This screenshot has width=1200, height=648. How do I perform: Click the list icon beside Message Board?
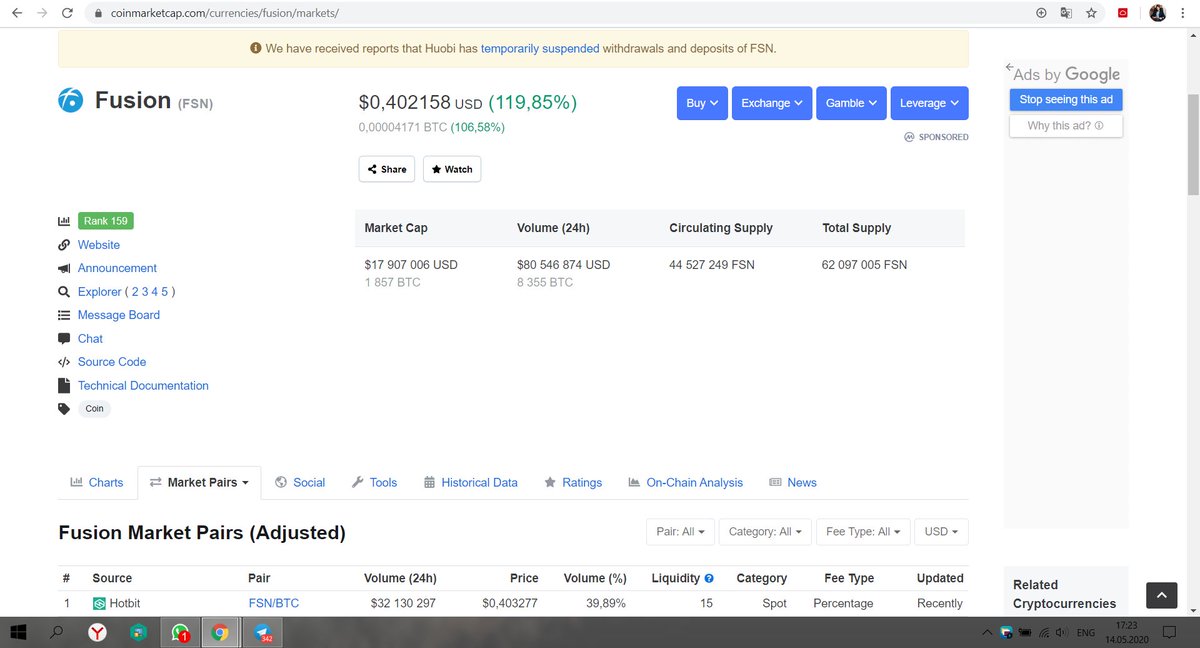(64, 315)
